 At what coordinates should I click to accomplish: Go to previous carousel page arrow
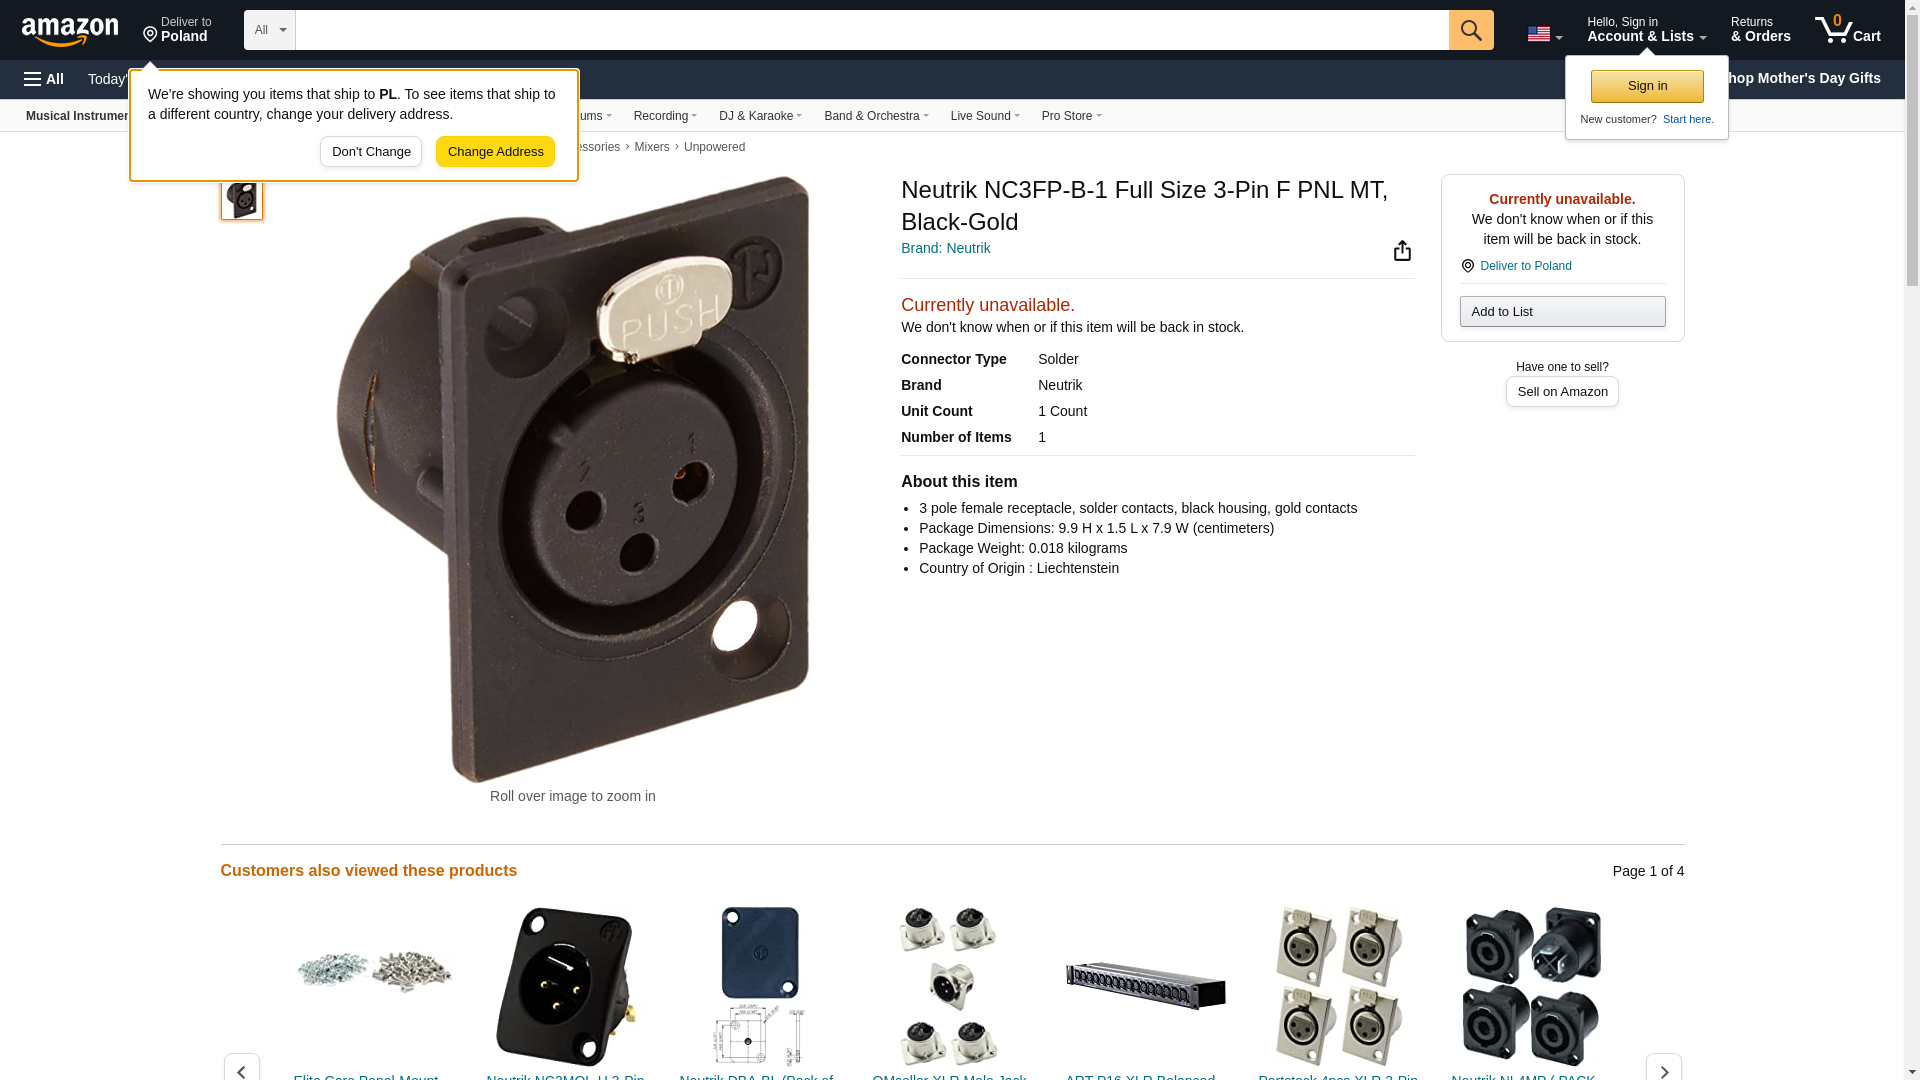pyautogui.click(x=241, y=1068)
